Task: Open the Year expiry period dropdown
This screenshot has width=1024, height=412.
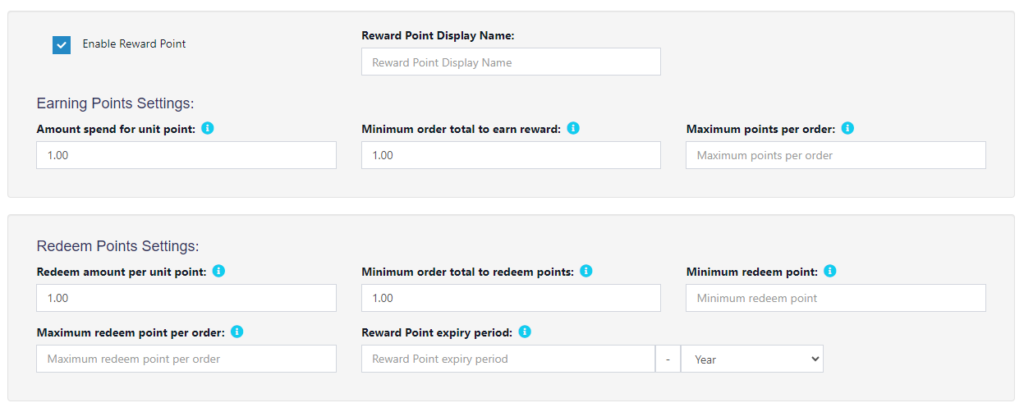Action: (x=752, y=359)
